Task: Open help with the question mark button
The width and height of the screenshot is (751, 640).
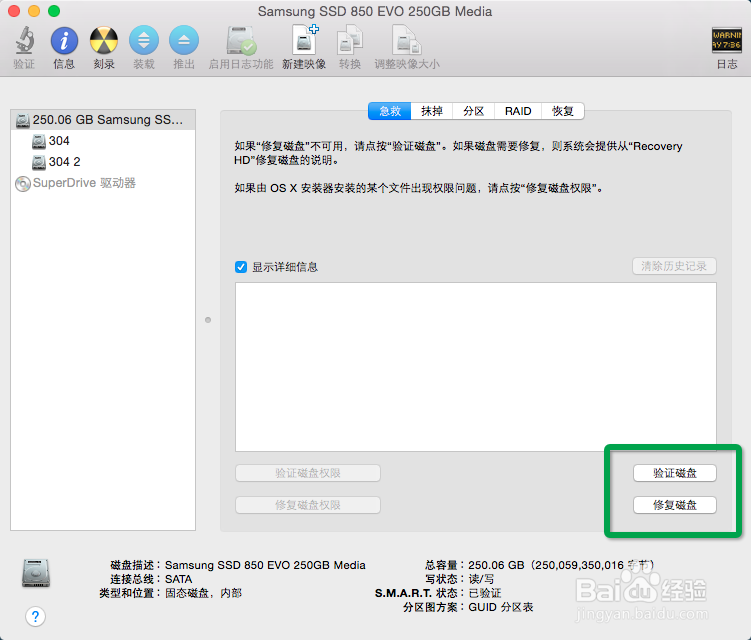Action: (x=35, y=616)
